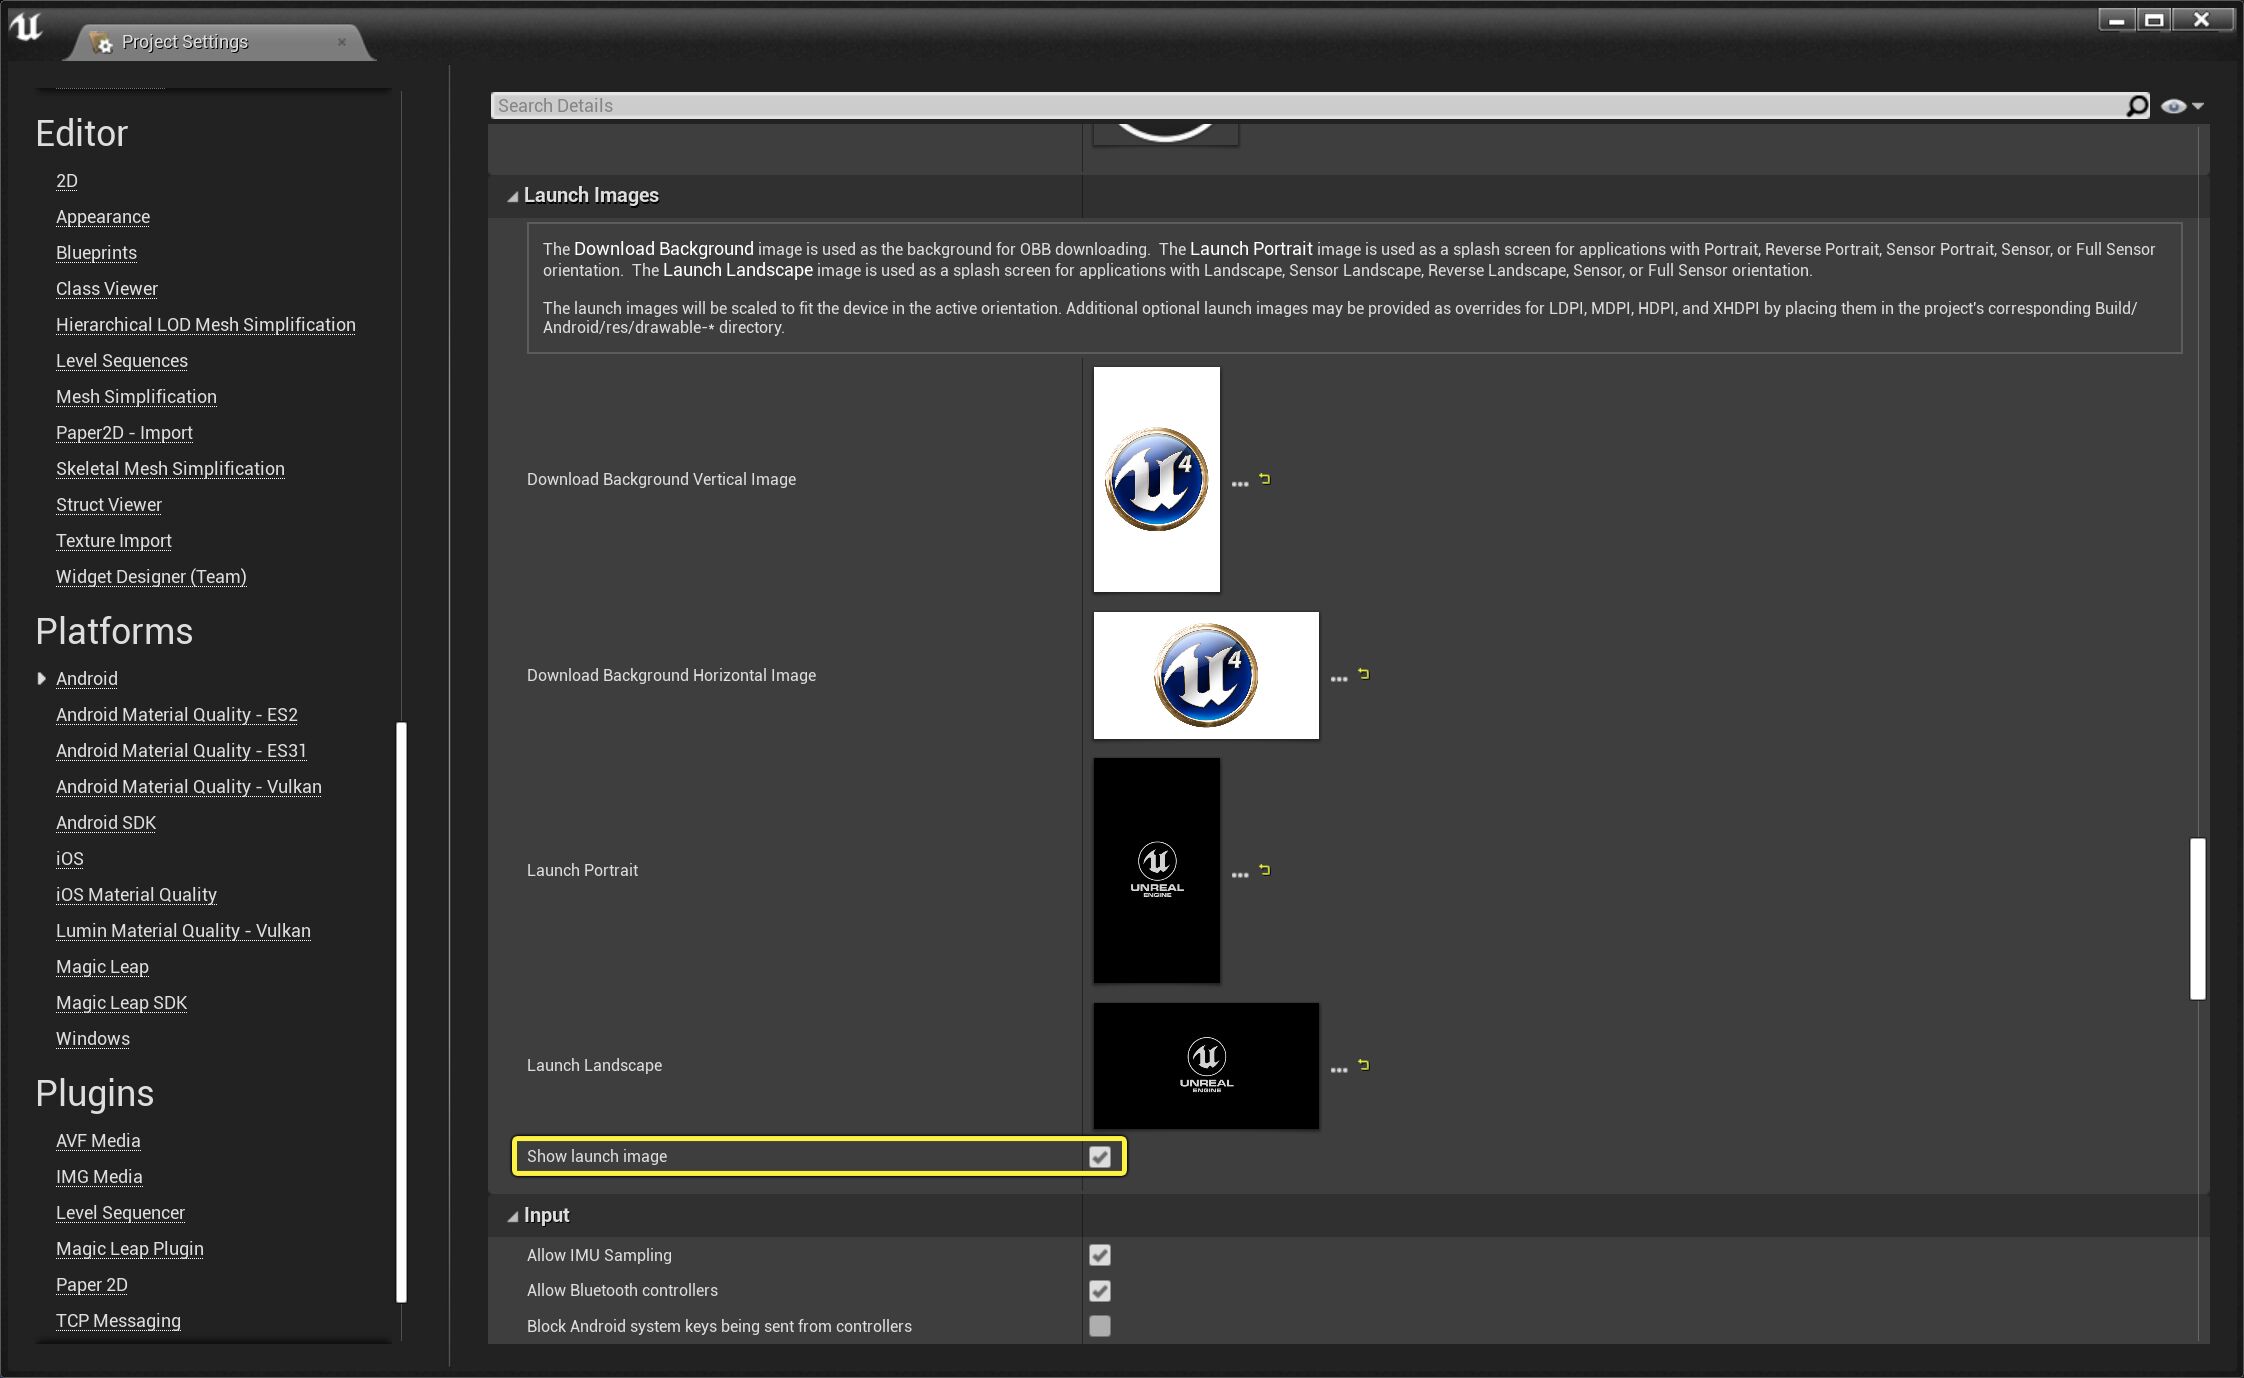Viewport: 2244px width, 1378px height.
Task: Open the eye view options dropdown
Action: point(2181,106)
